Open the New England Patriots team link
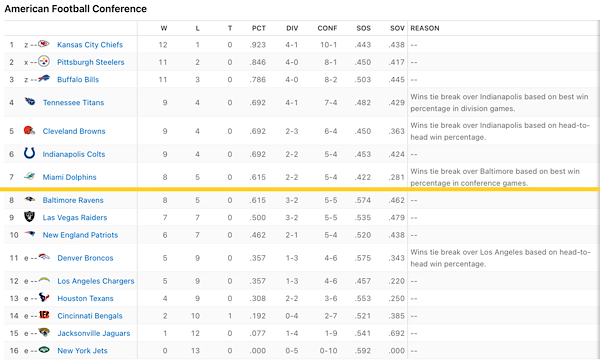Screen dimensions: 600x362 point(80,235)
